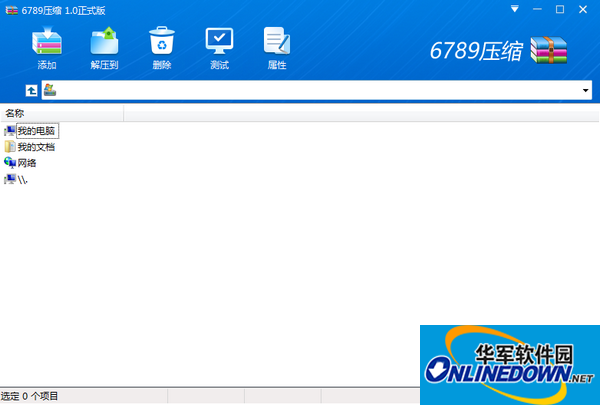
Task: Expand the address bar dropdown
Action: point(585,90)
